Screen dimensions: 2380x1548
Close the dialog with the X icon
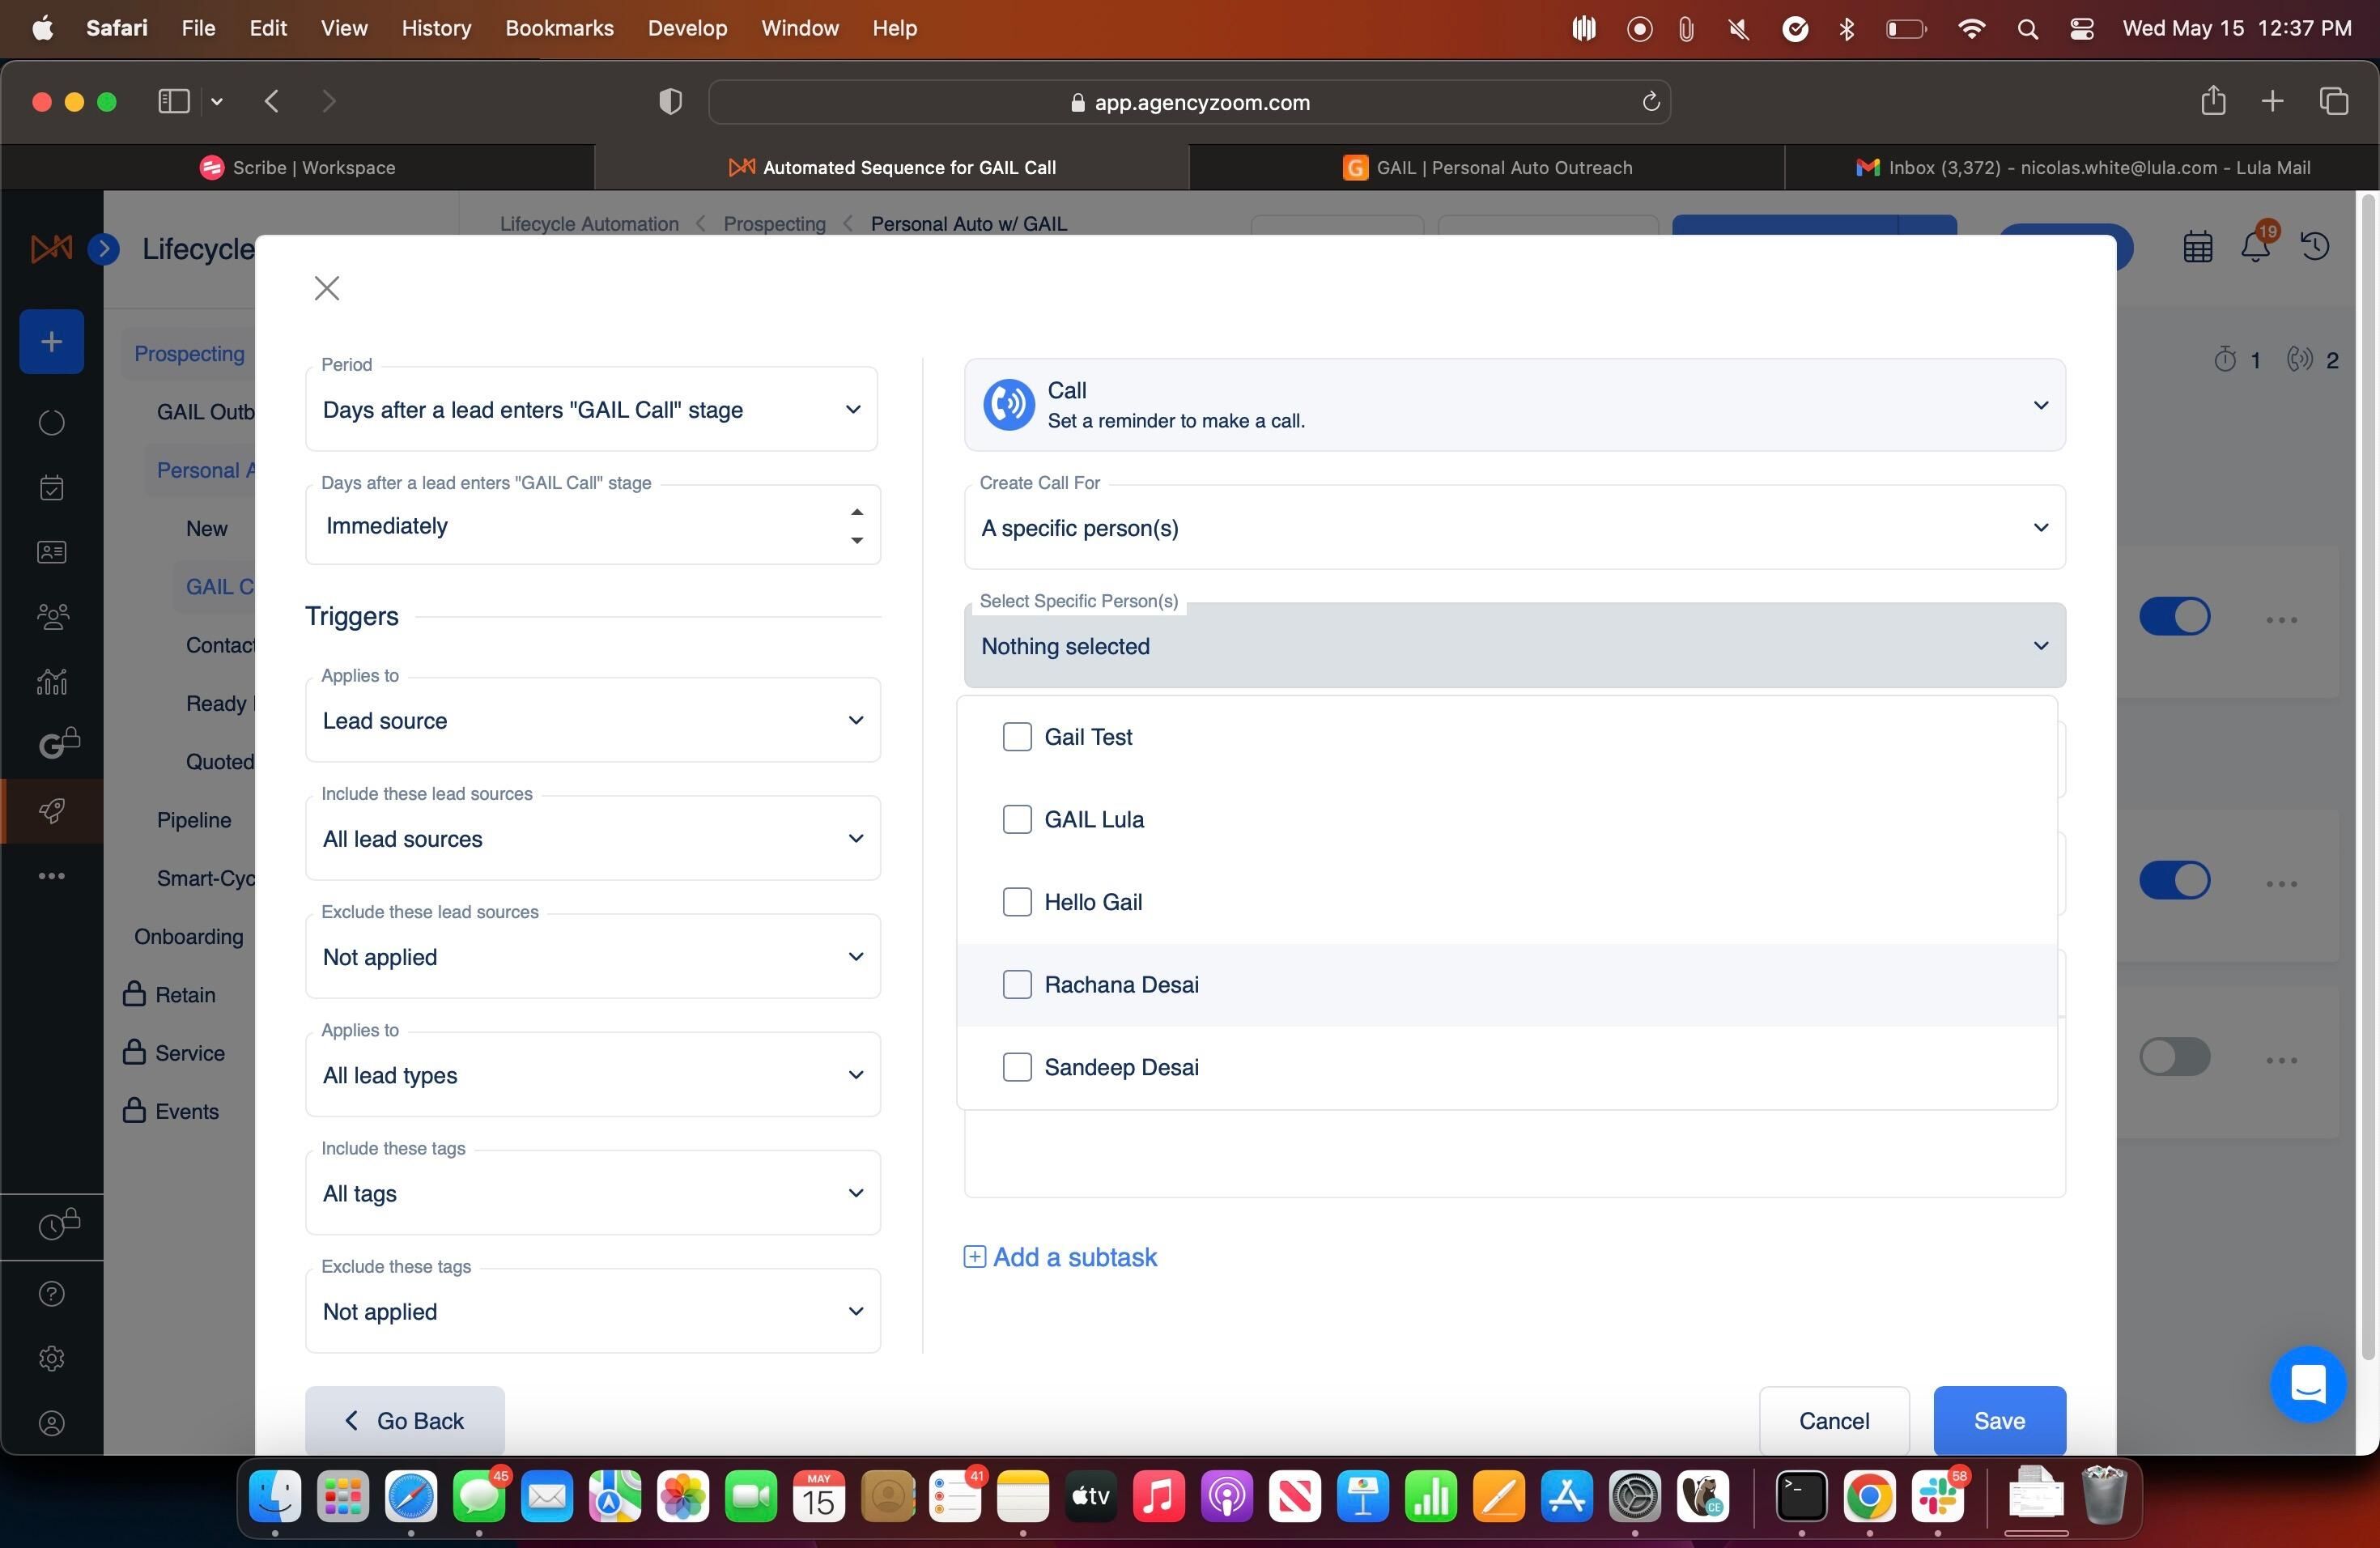tap(326, 288)
